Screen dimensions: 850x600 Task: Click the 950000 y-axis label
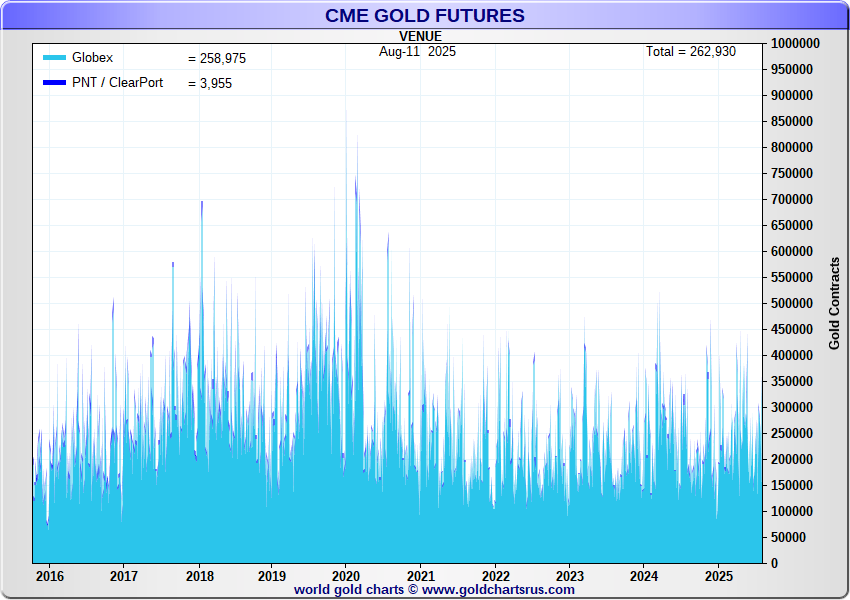point(792,69)
